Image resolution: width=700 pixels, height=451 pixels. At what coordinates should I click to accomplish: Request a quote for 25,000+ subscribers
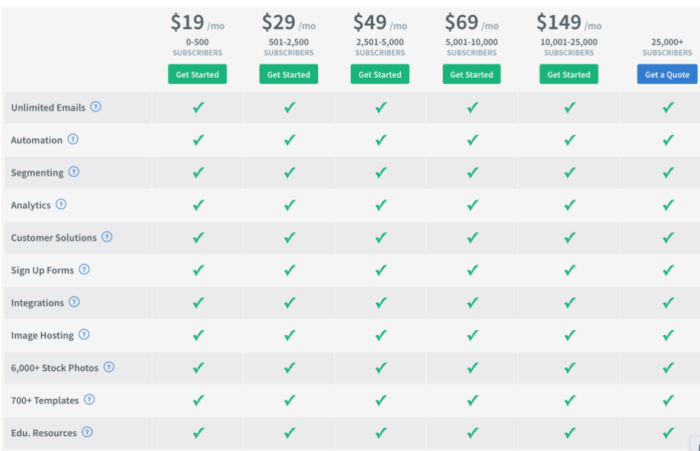point(667,74)
